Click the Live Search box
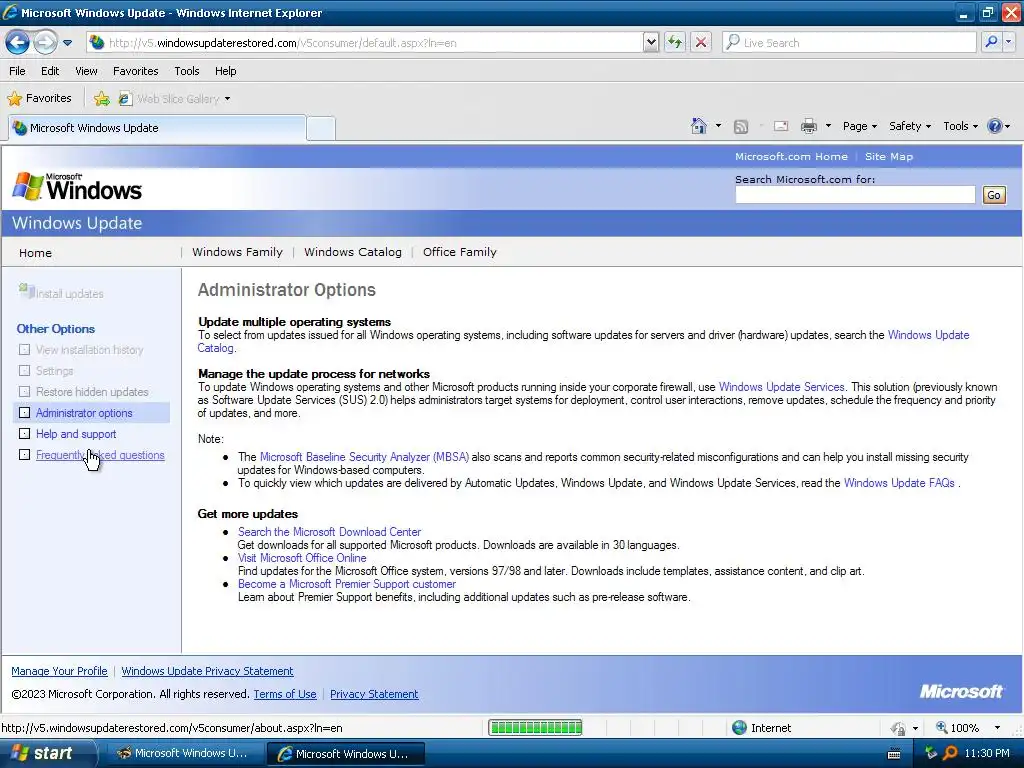The width and height of the screenshot is (1024, 768). (849, 42)
